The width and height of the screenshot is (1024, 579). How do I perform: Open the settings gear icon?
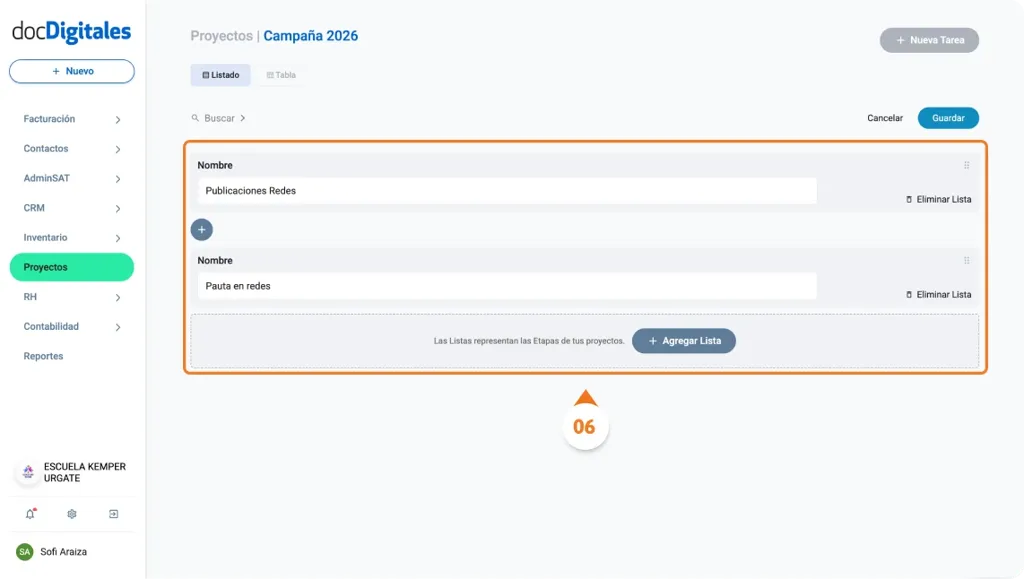71,513
